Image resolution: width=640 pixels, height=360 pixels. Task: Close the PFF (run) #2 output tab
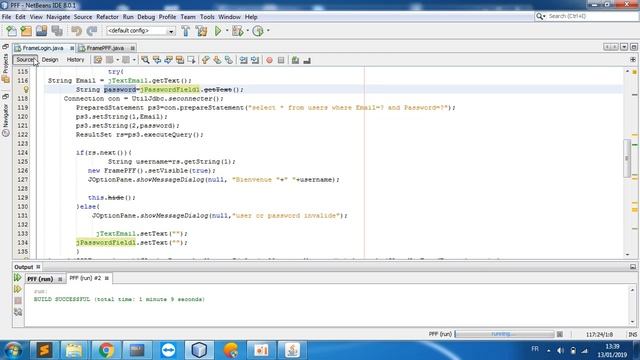(x=107, y=278)
